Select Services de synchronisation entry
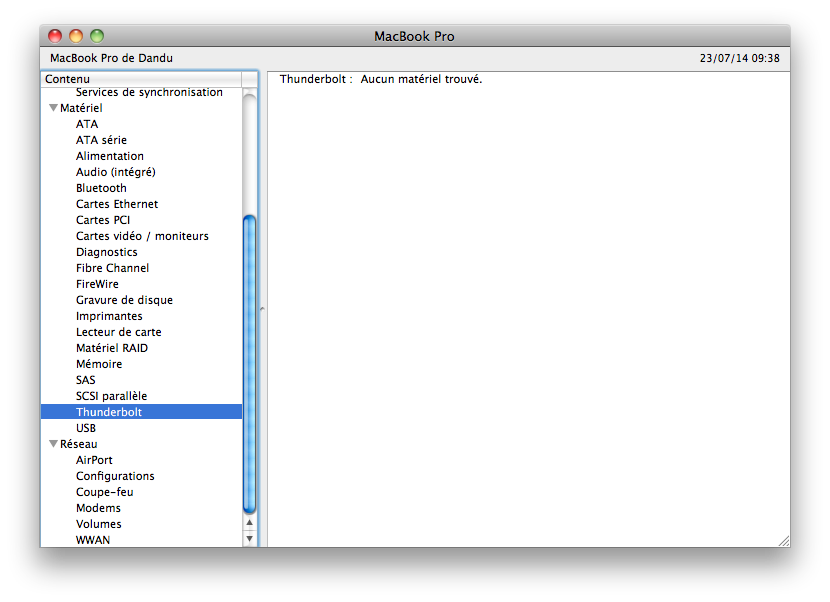 point(149,92)
